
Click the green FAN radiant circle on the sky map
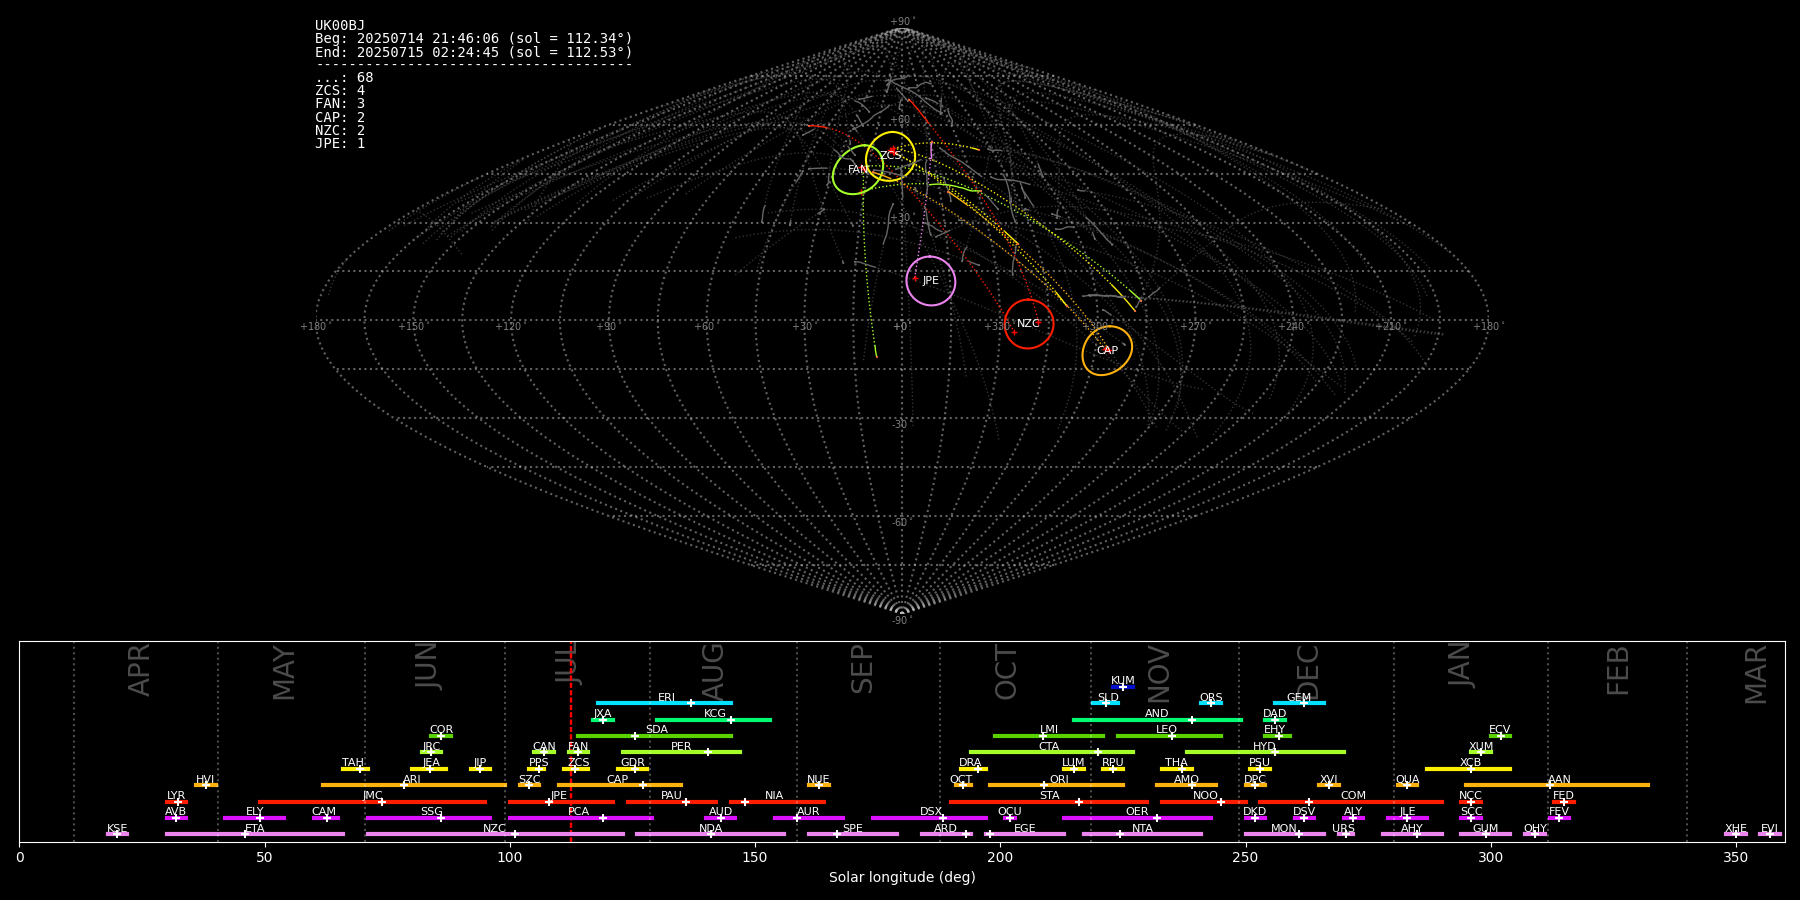coord(858,170)
